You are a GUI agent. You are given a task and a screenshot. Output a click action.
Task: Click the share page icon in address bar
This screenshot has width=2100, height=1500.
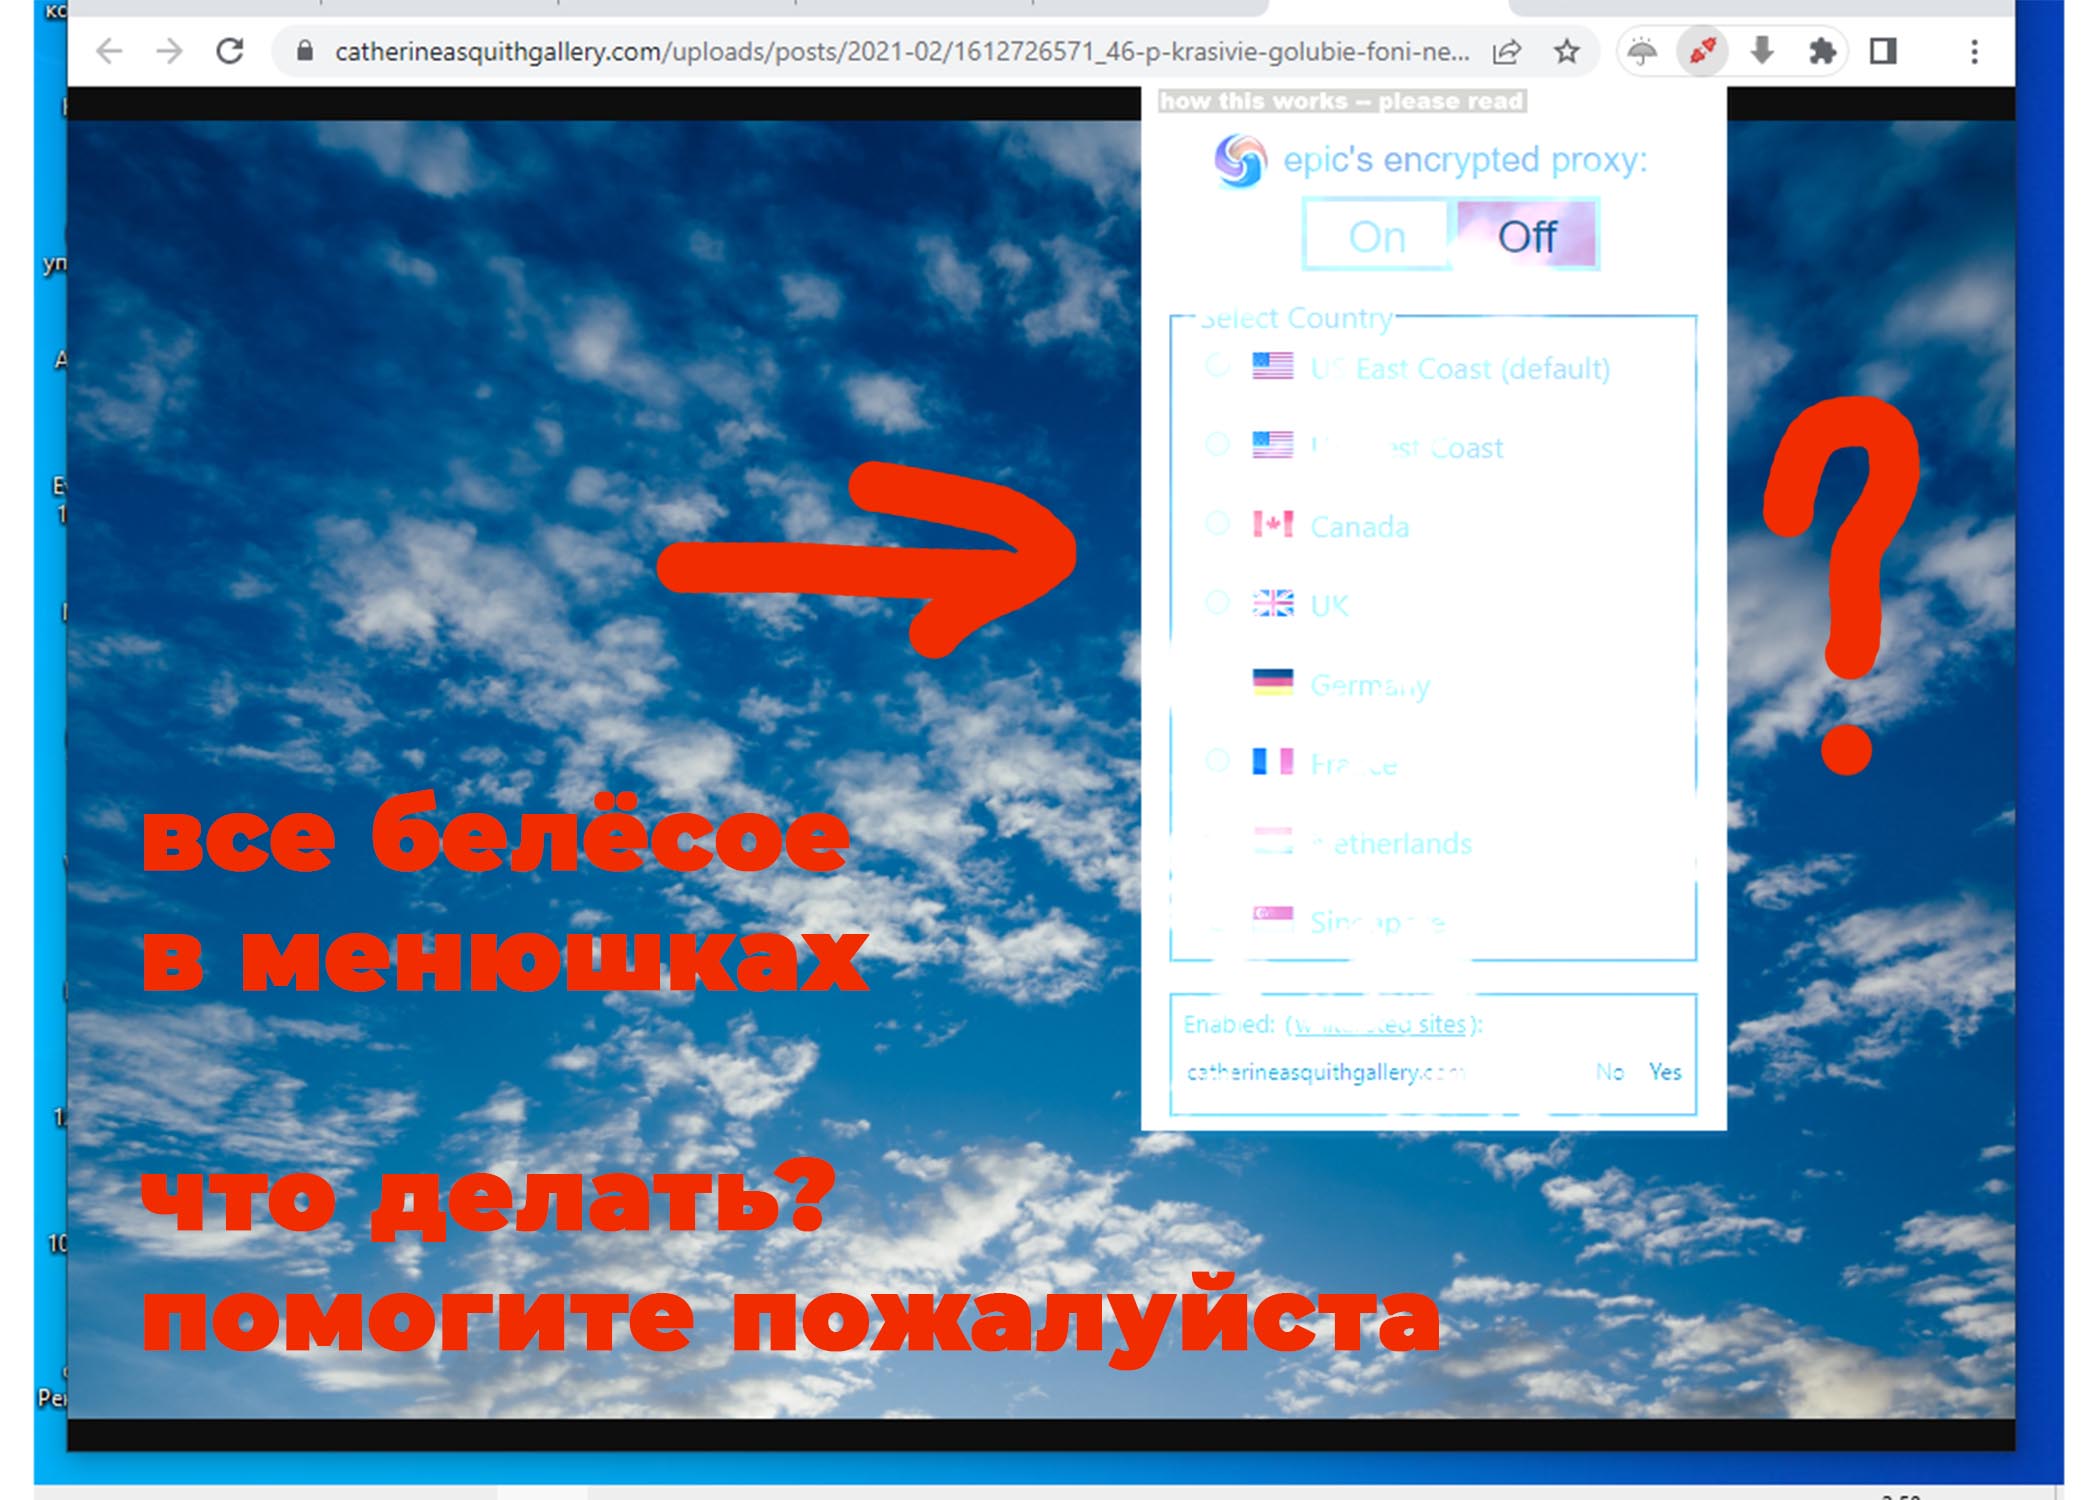tap(1506, 51)
